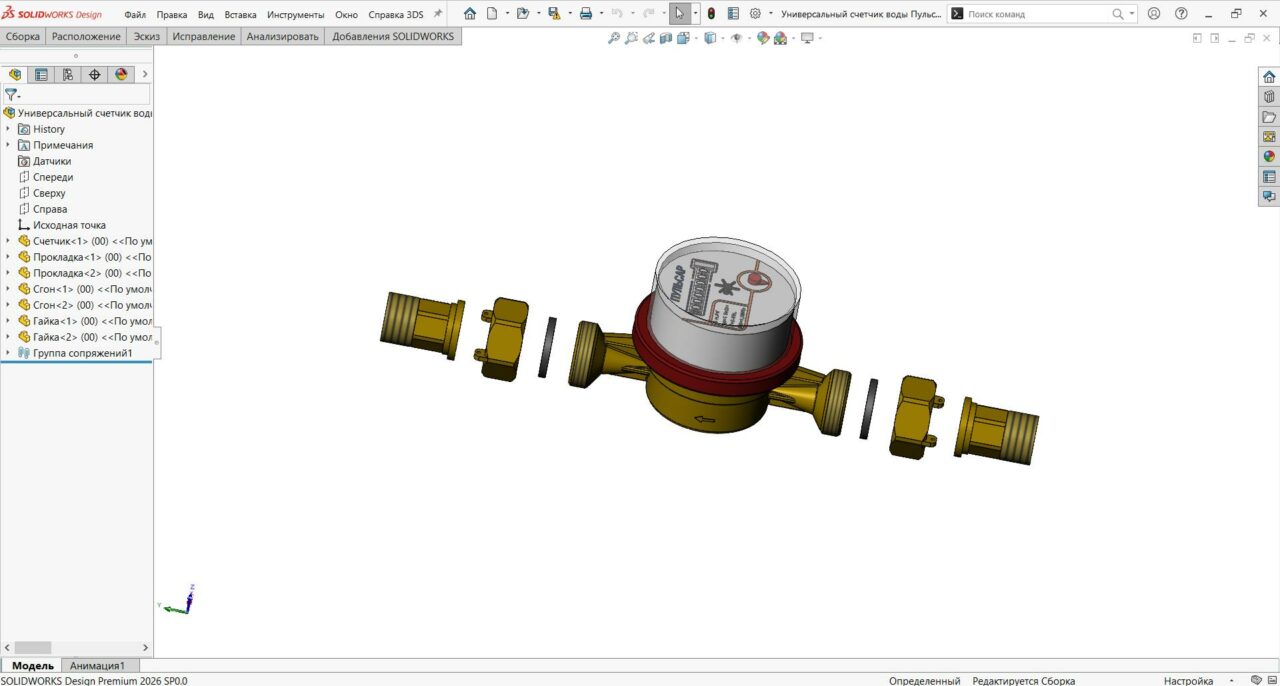The width and height of the screenshot is (1280, 686).
Task: Toggle the selection arrow tool
Action: [680, 14]
